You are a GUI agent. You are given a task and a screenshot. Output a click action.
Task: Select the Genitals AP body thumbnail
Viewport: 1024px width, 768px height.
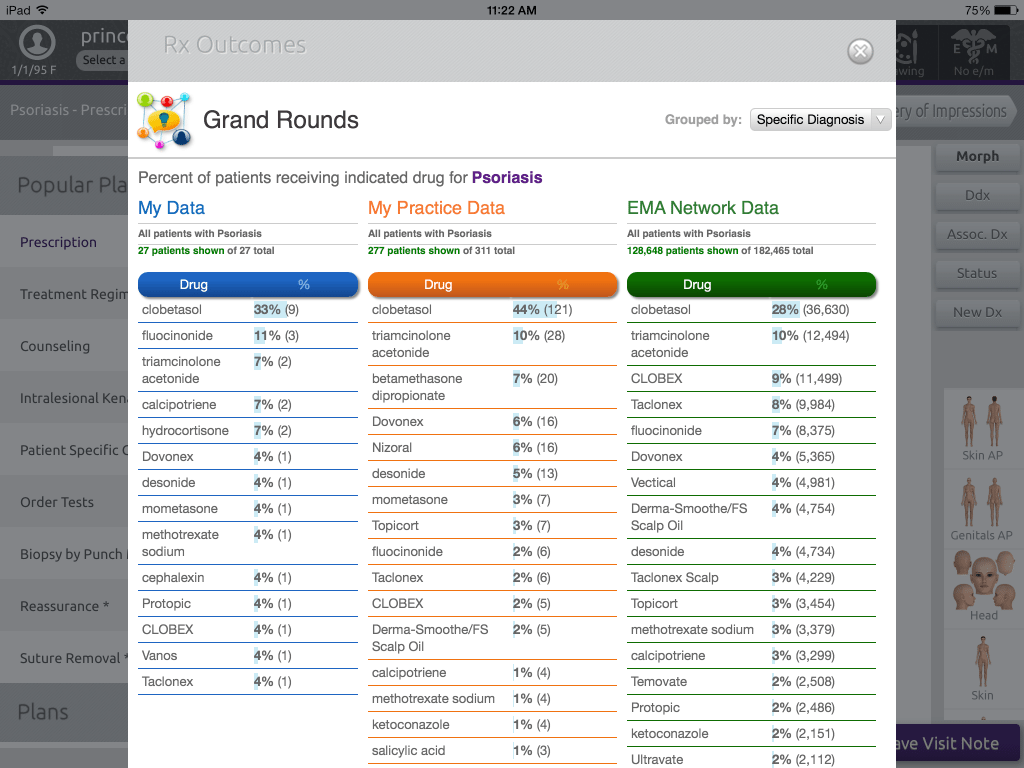point(982,509)
